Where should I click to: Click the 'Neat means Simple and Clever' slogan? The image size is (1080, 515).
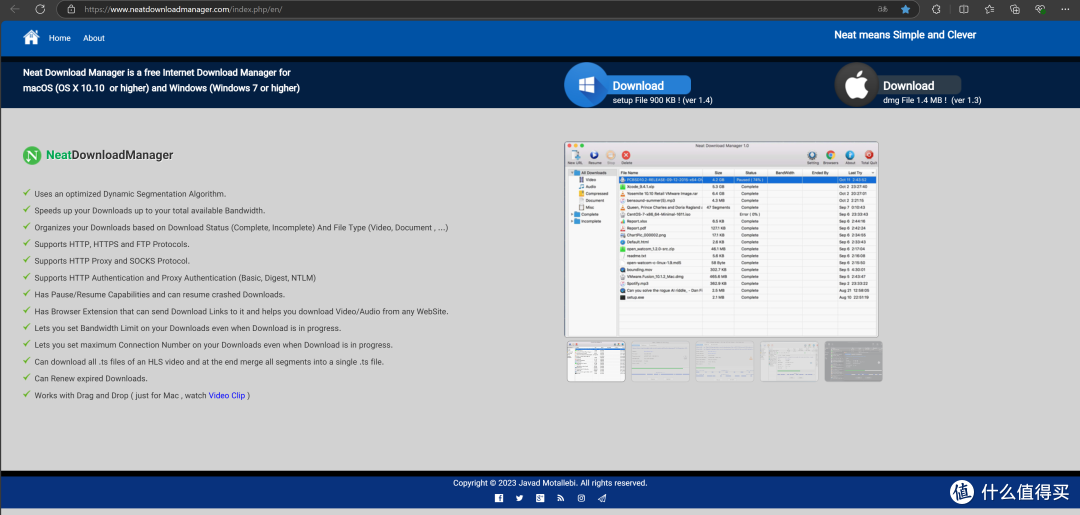click(x=905, y=35)
